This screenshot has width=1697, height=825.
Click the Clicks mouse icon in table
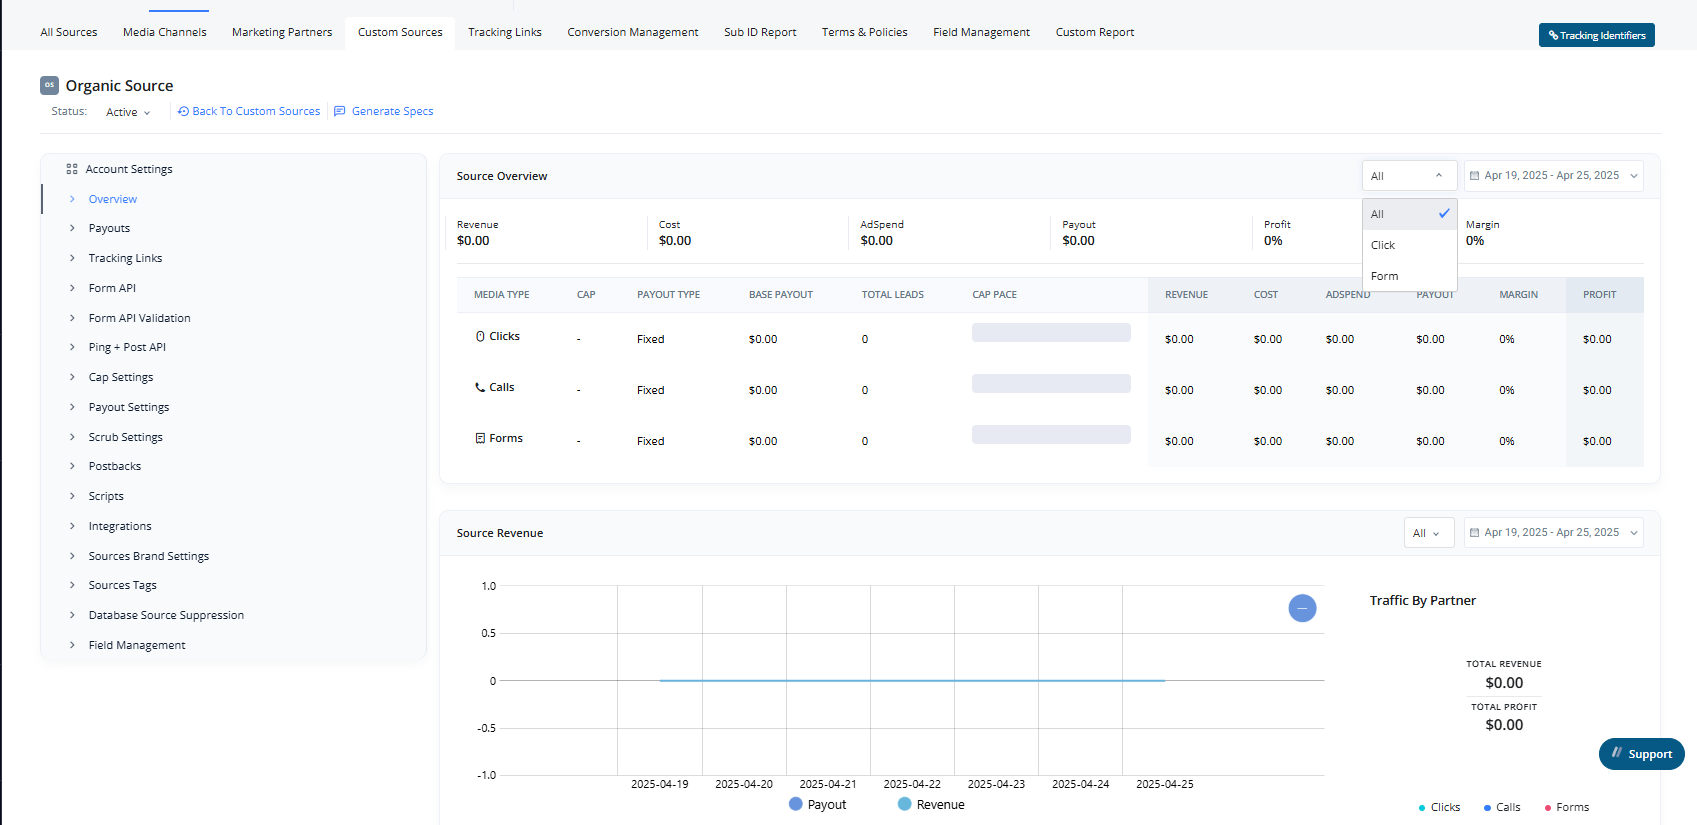tap(480, 337)
